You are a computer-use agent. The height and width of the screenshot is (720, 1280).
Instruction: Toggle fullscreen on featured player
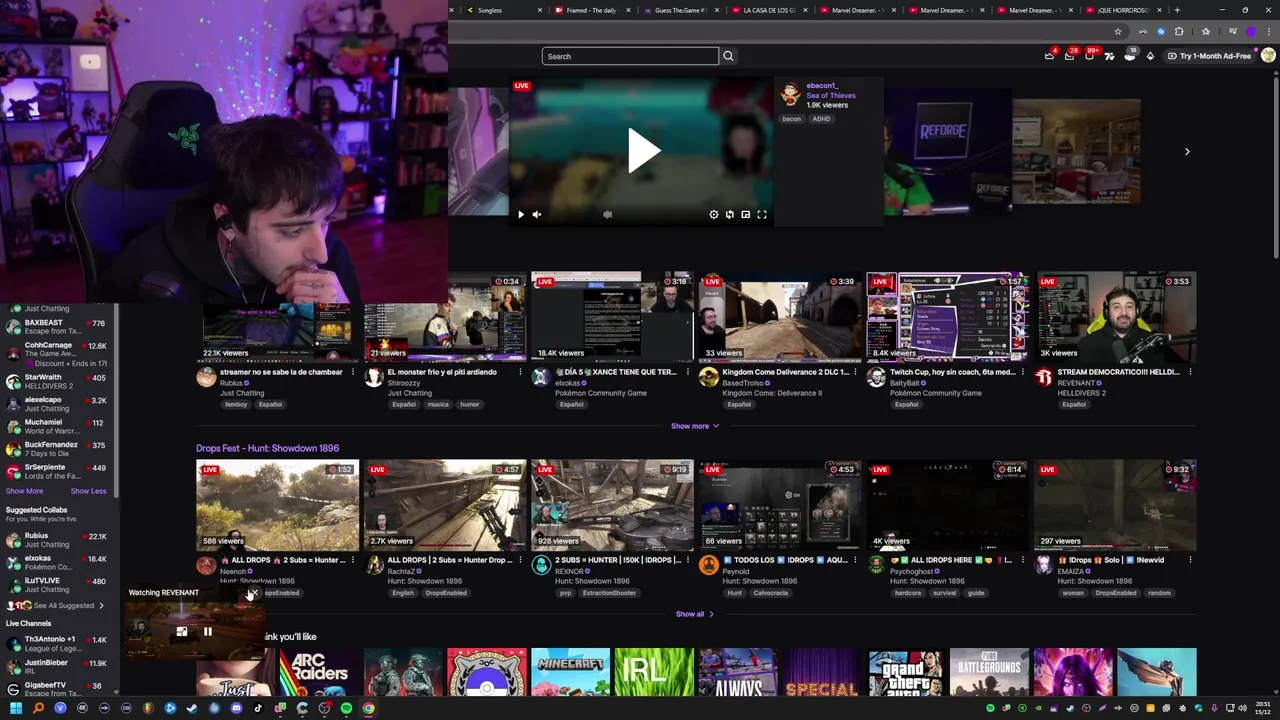click(x=762, y=214)
